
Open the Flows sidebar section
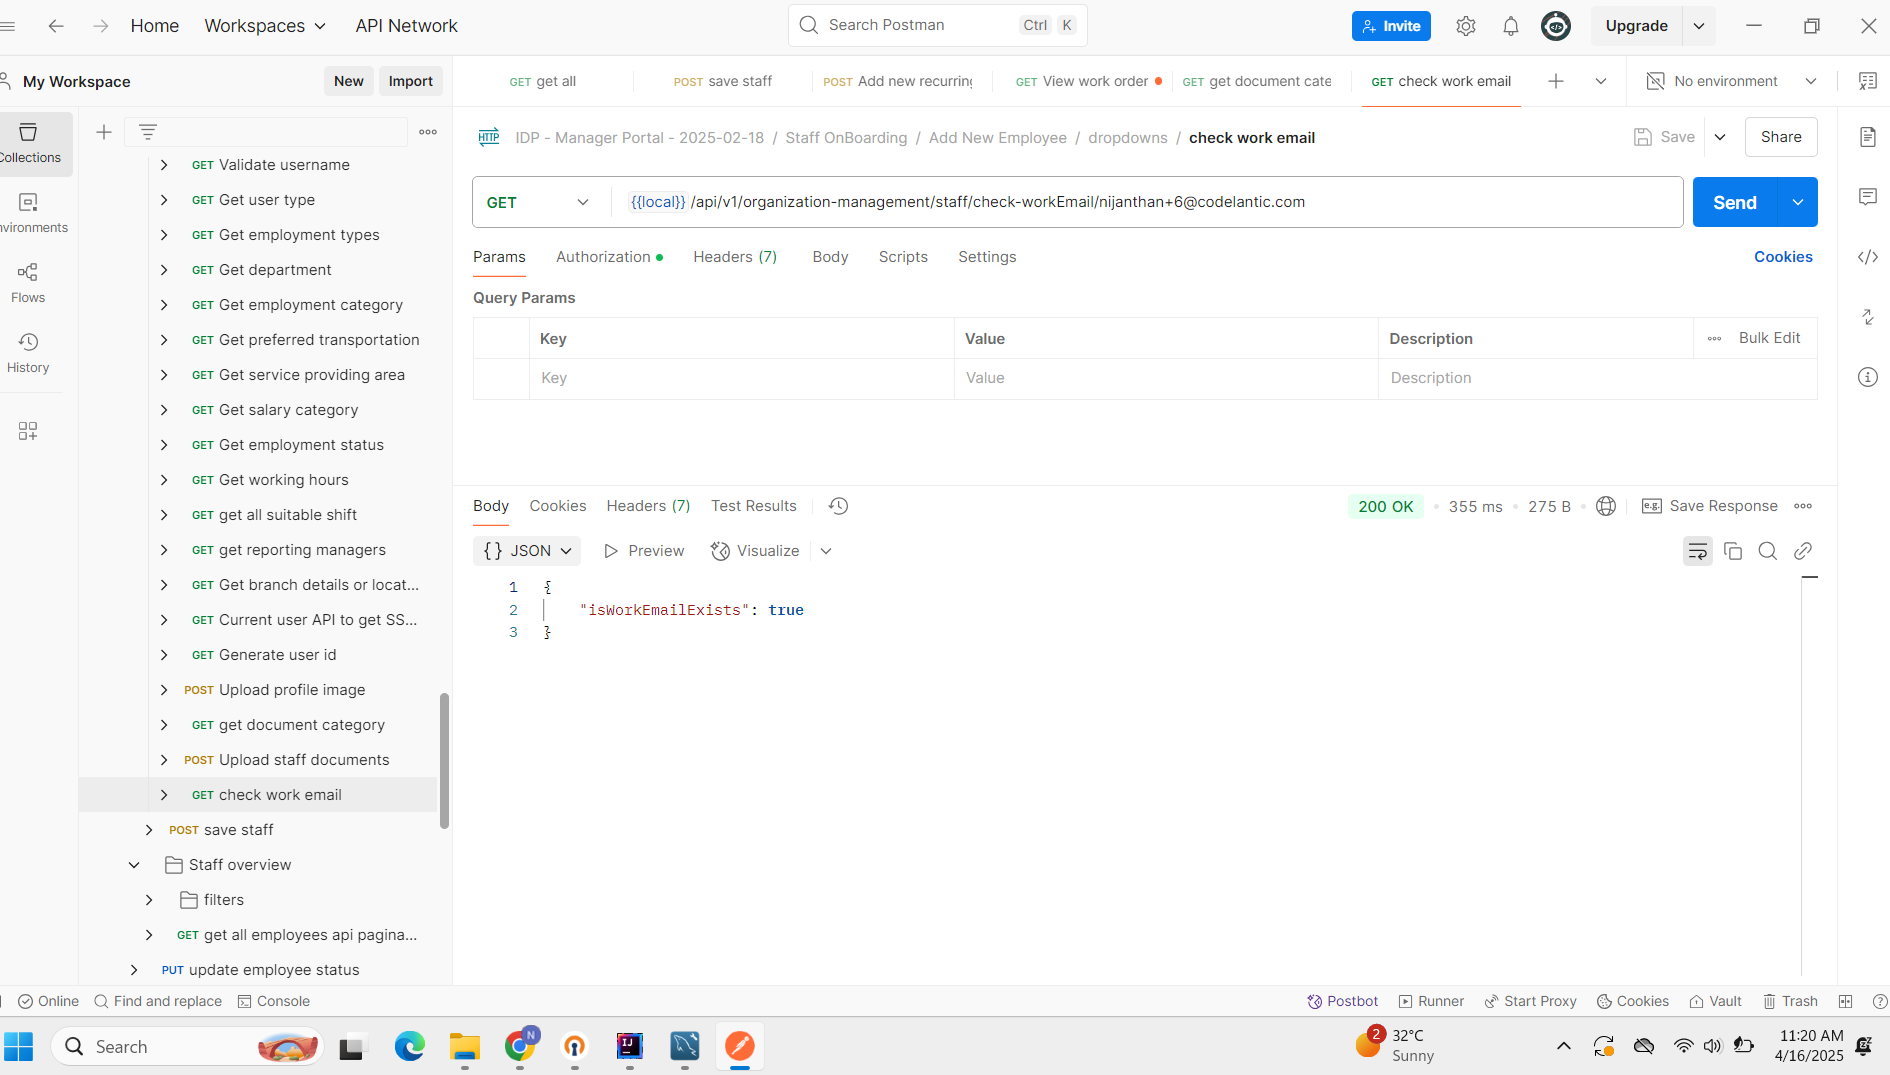pyautogui.click(x=28, y=284)
